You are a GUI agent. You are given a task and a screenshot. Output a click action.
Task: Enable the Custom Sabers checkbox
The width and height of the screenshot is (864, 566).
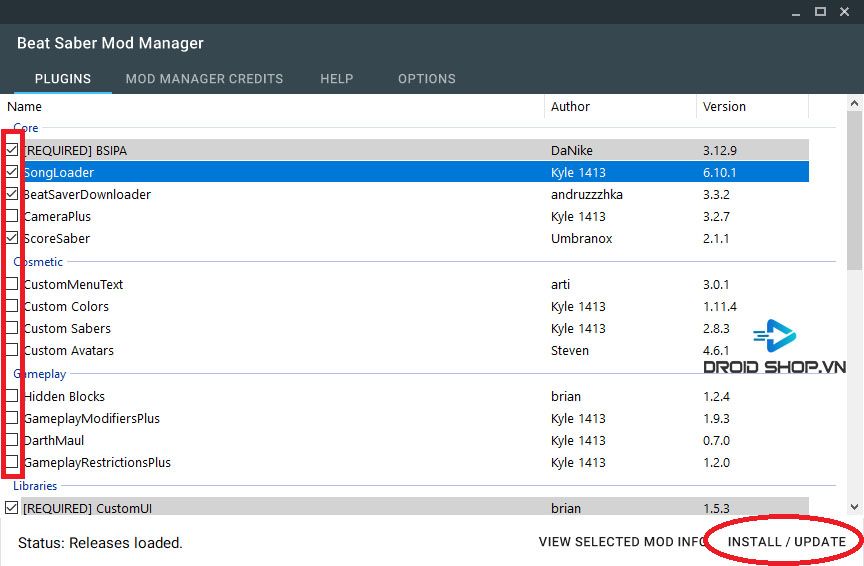tap(12, 328)
